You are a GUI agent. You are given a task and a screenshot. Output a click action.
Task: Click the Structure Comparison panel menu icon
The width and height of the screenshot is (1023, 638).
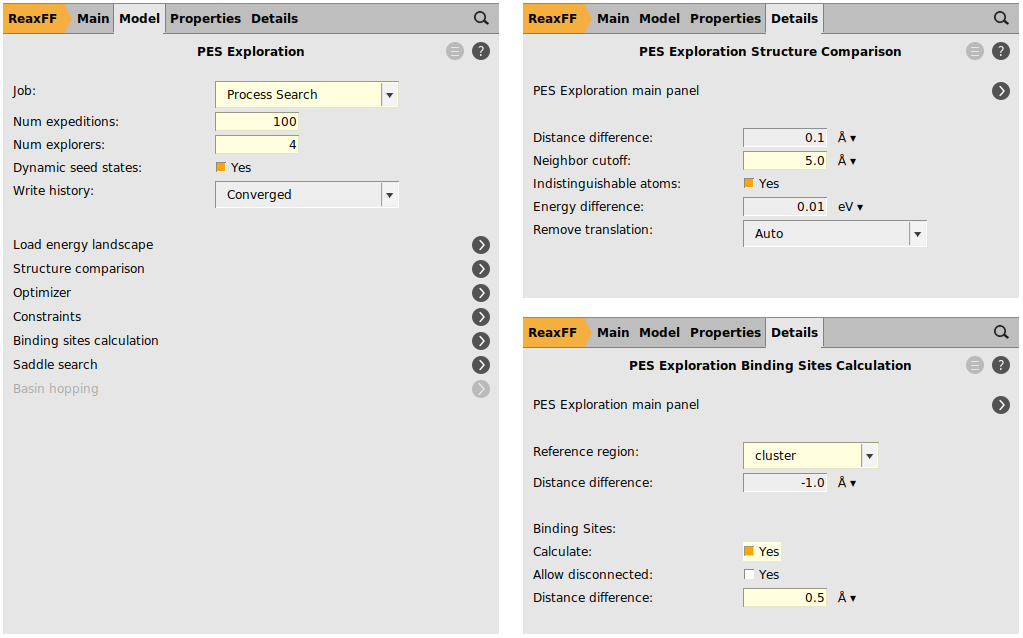[x=975, y=51]
